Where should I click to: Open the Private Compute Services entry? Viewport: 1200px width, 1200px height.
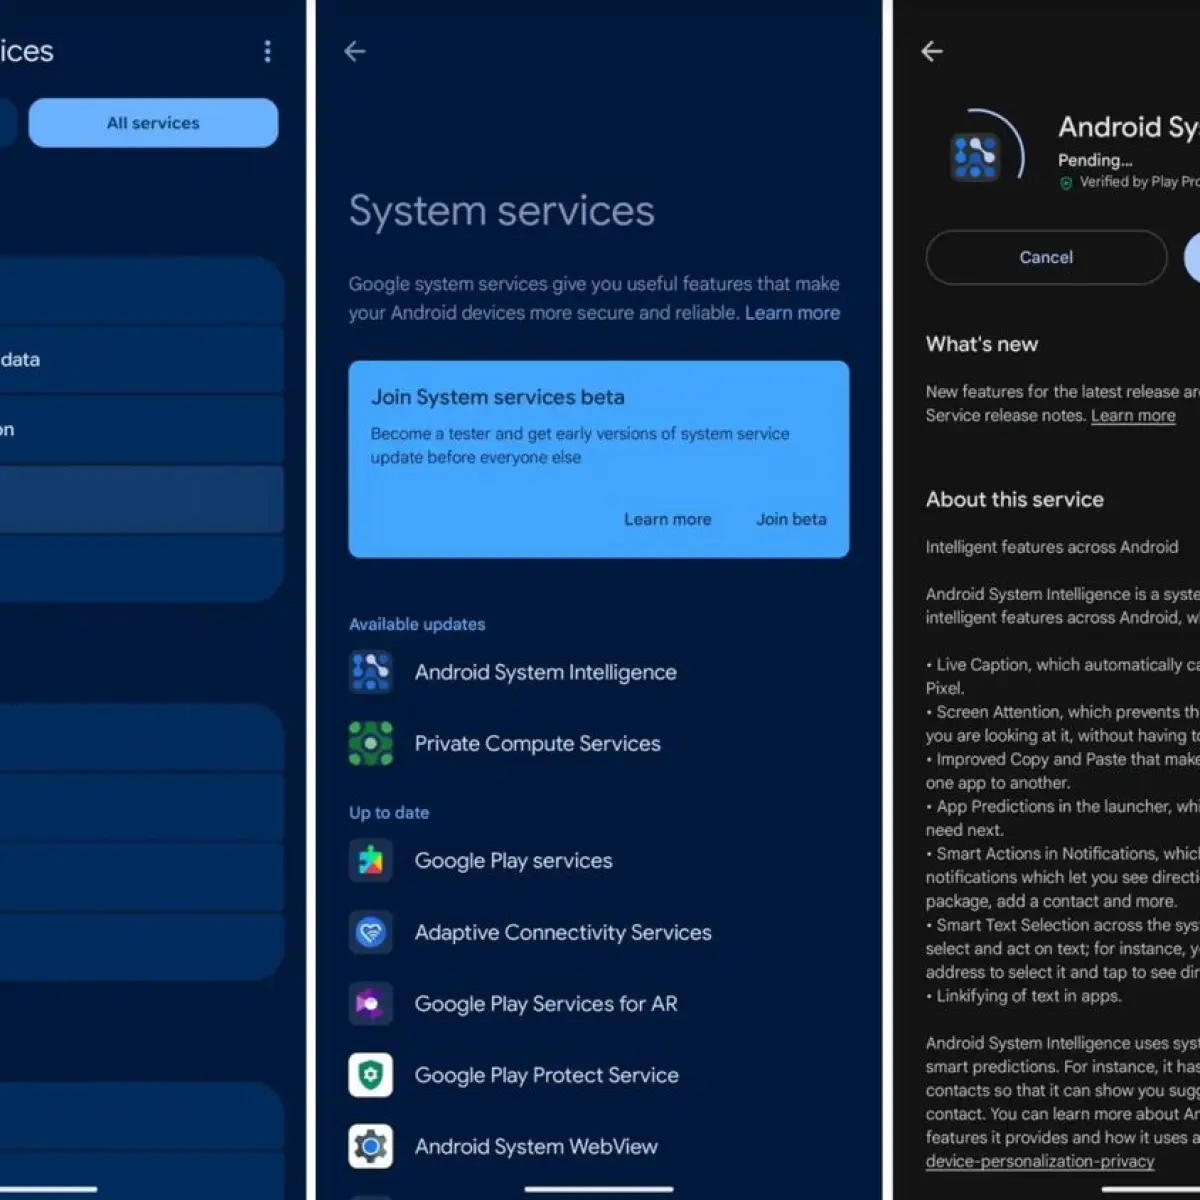pos(537,743)
